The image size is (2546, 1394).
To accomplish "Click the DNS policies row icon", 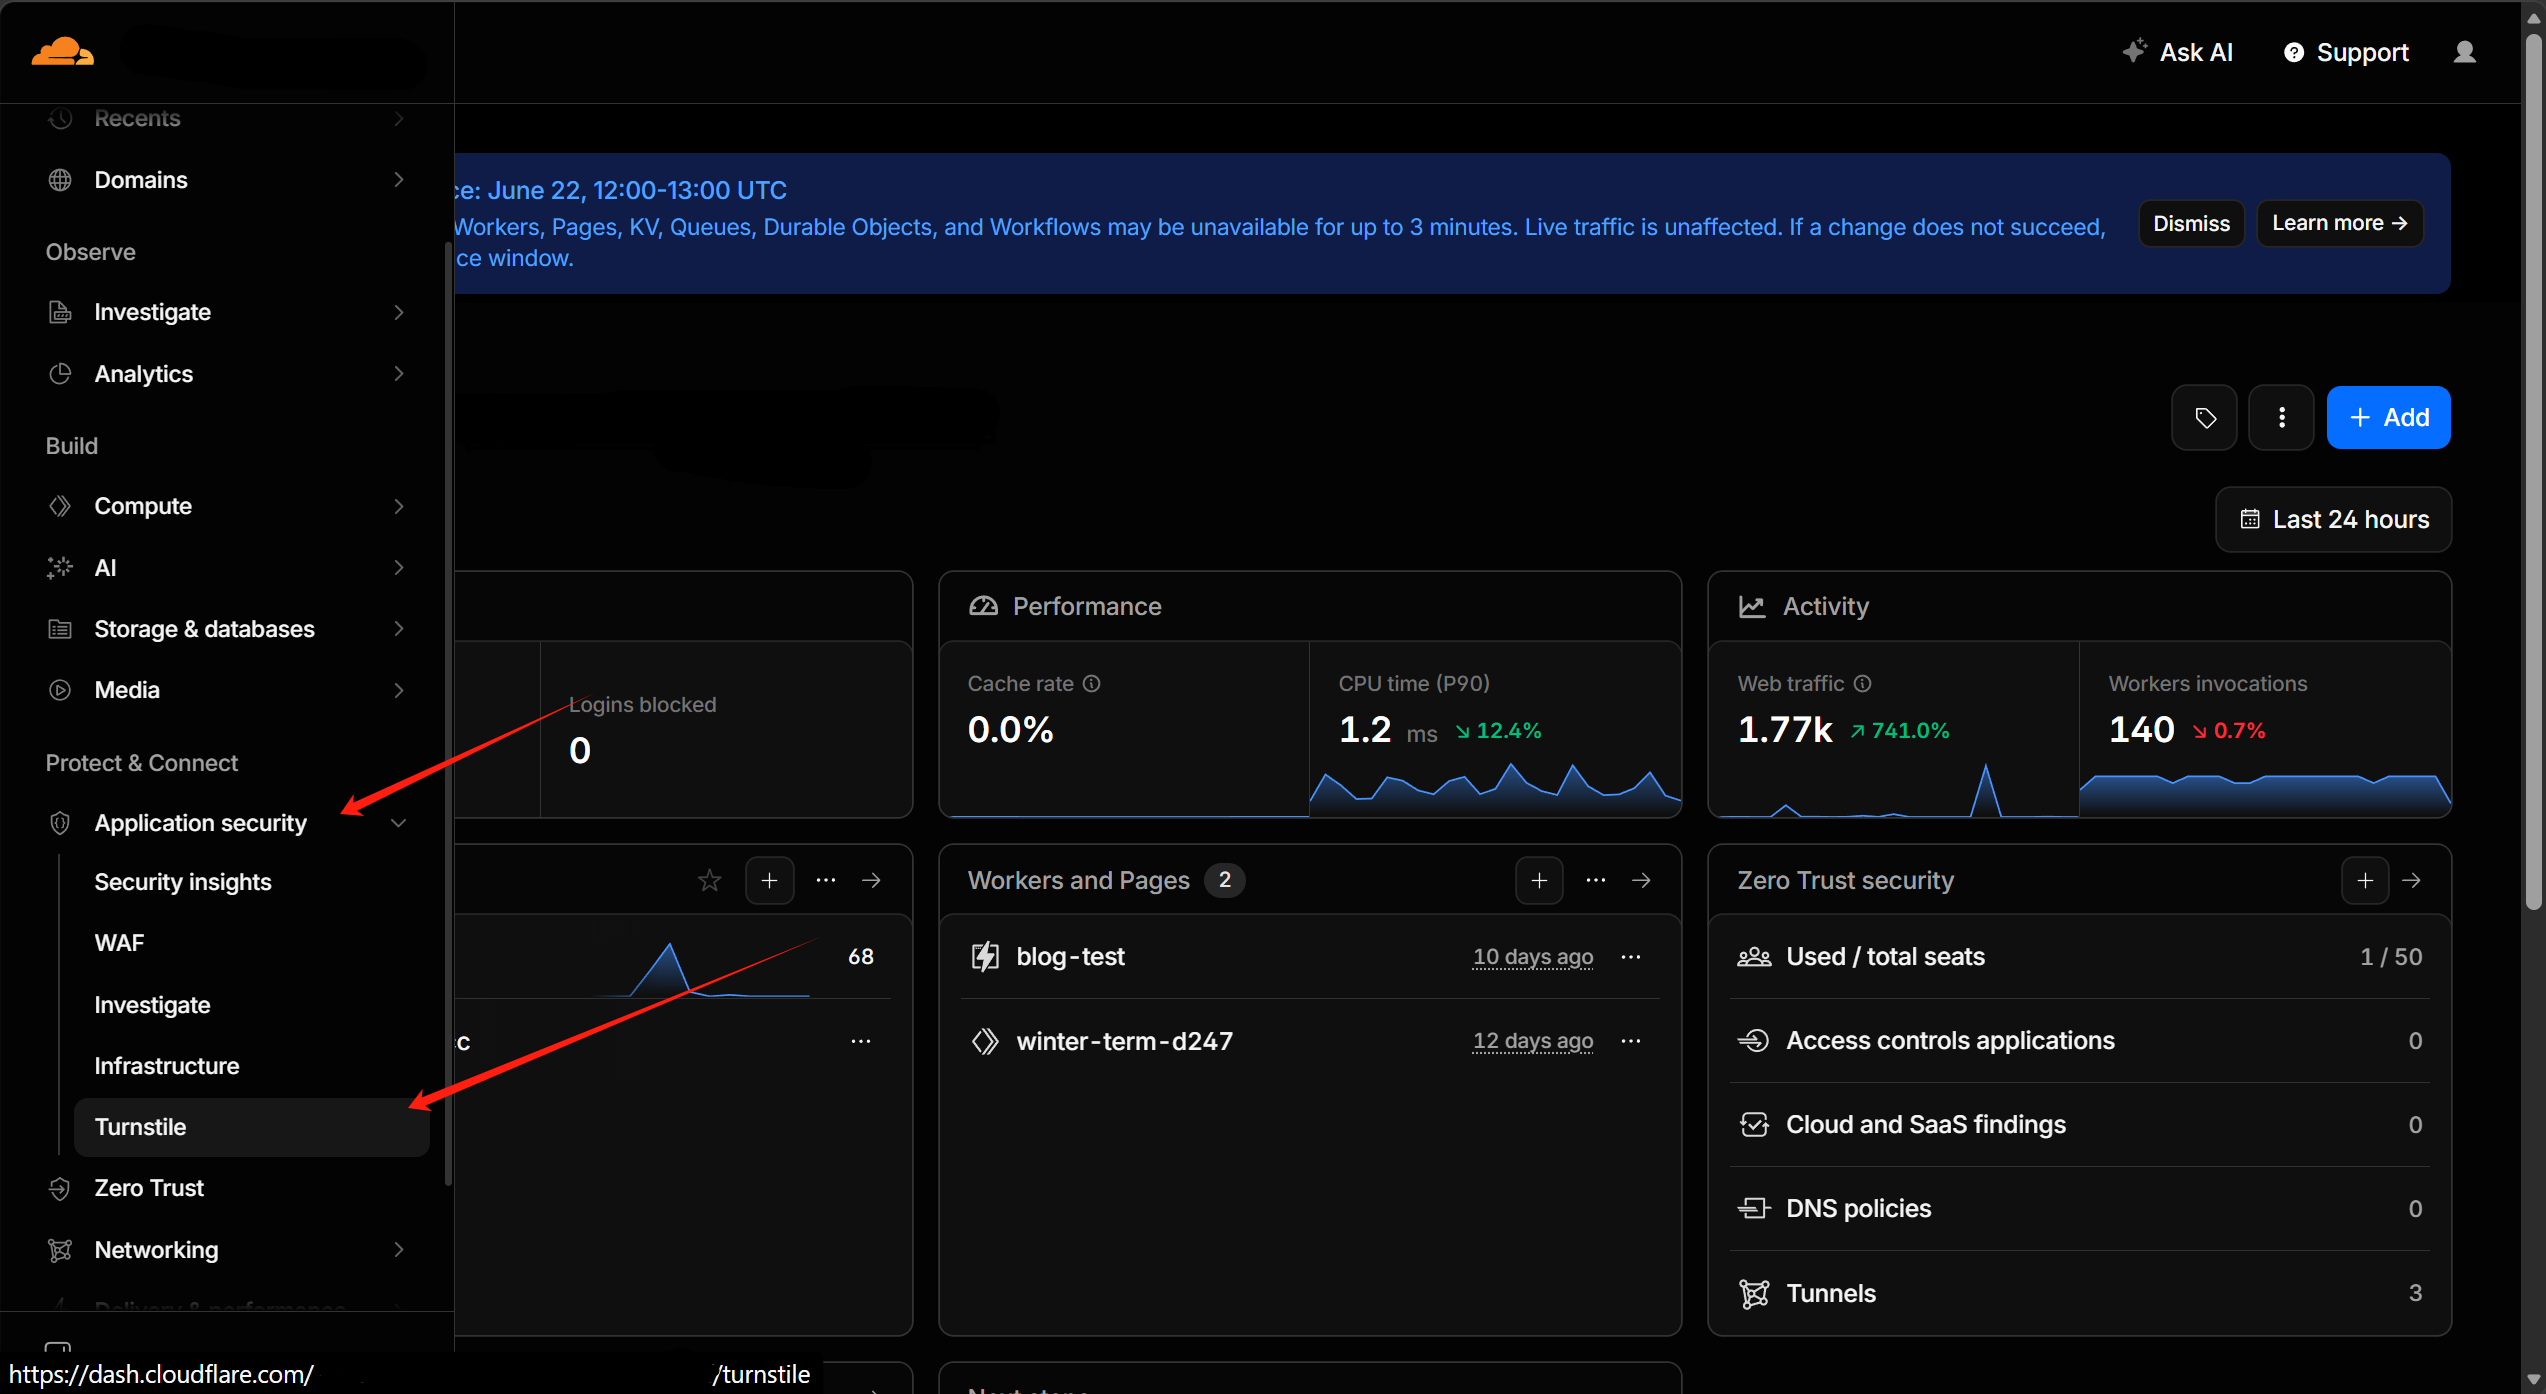I will tap(1754, 1209).
